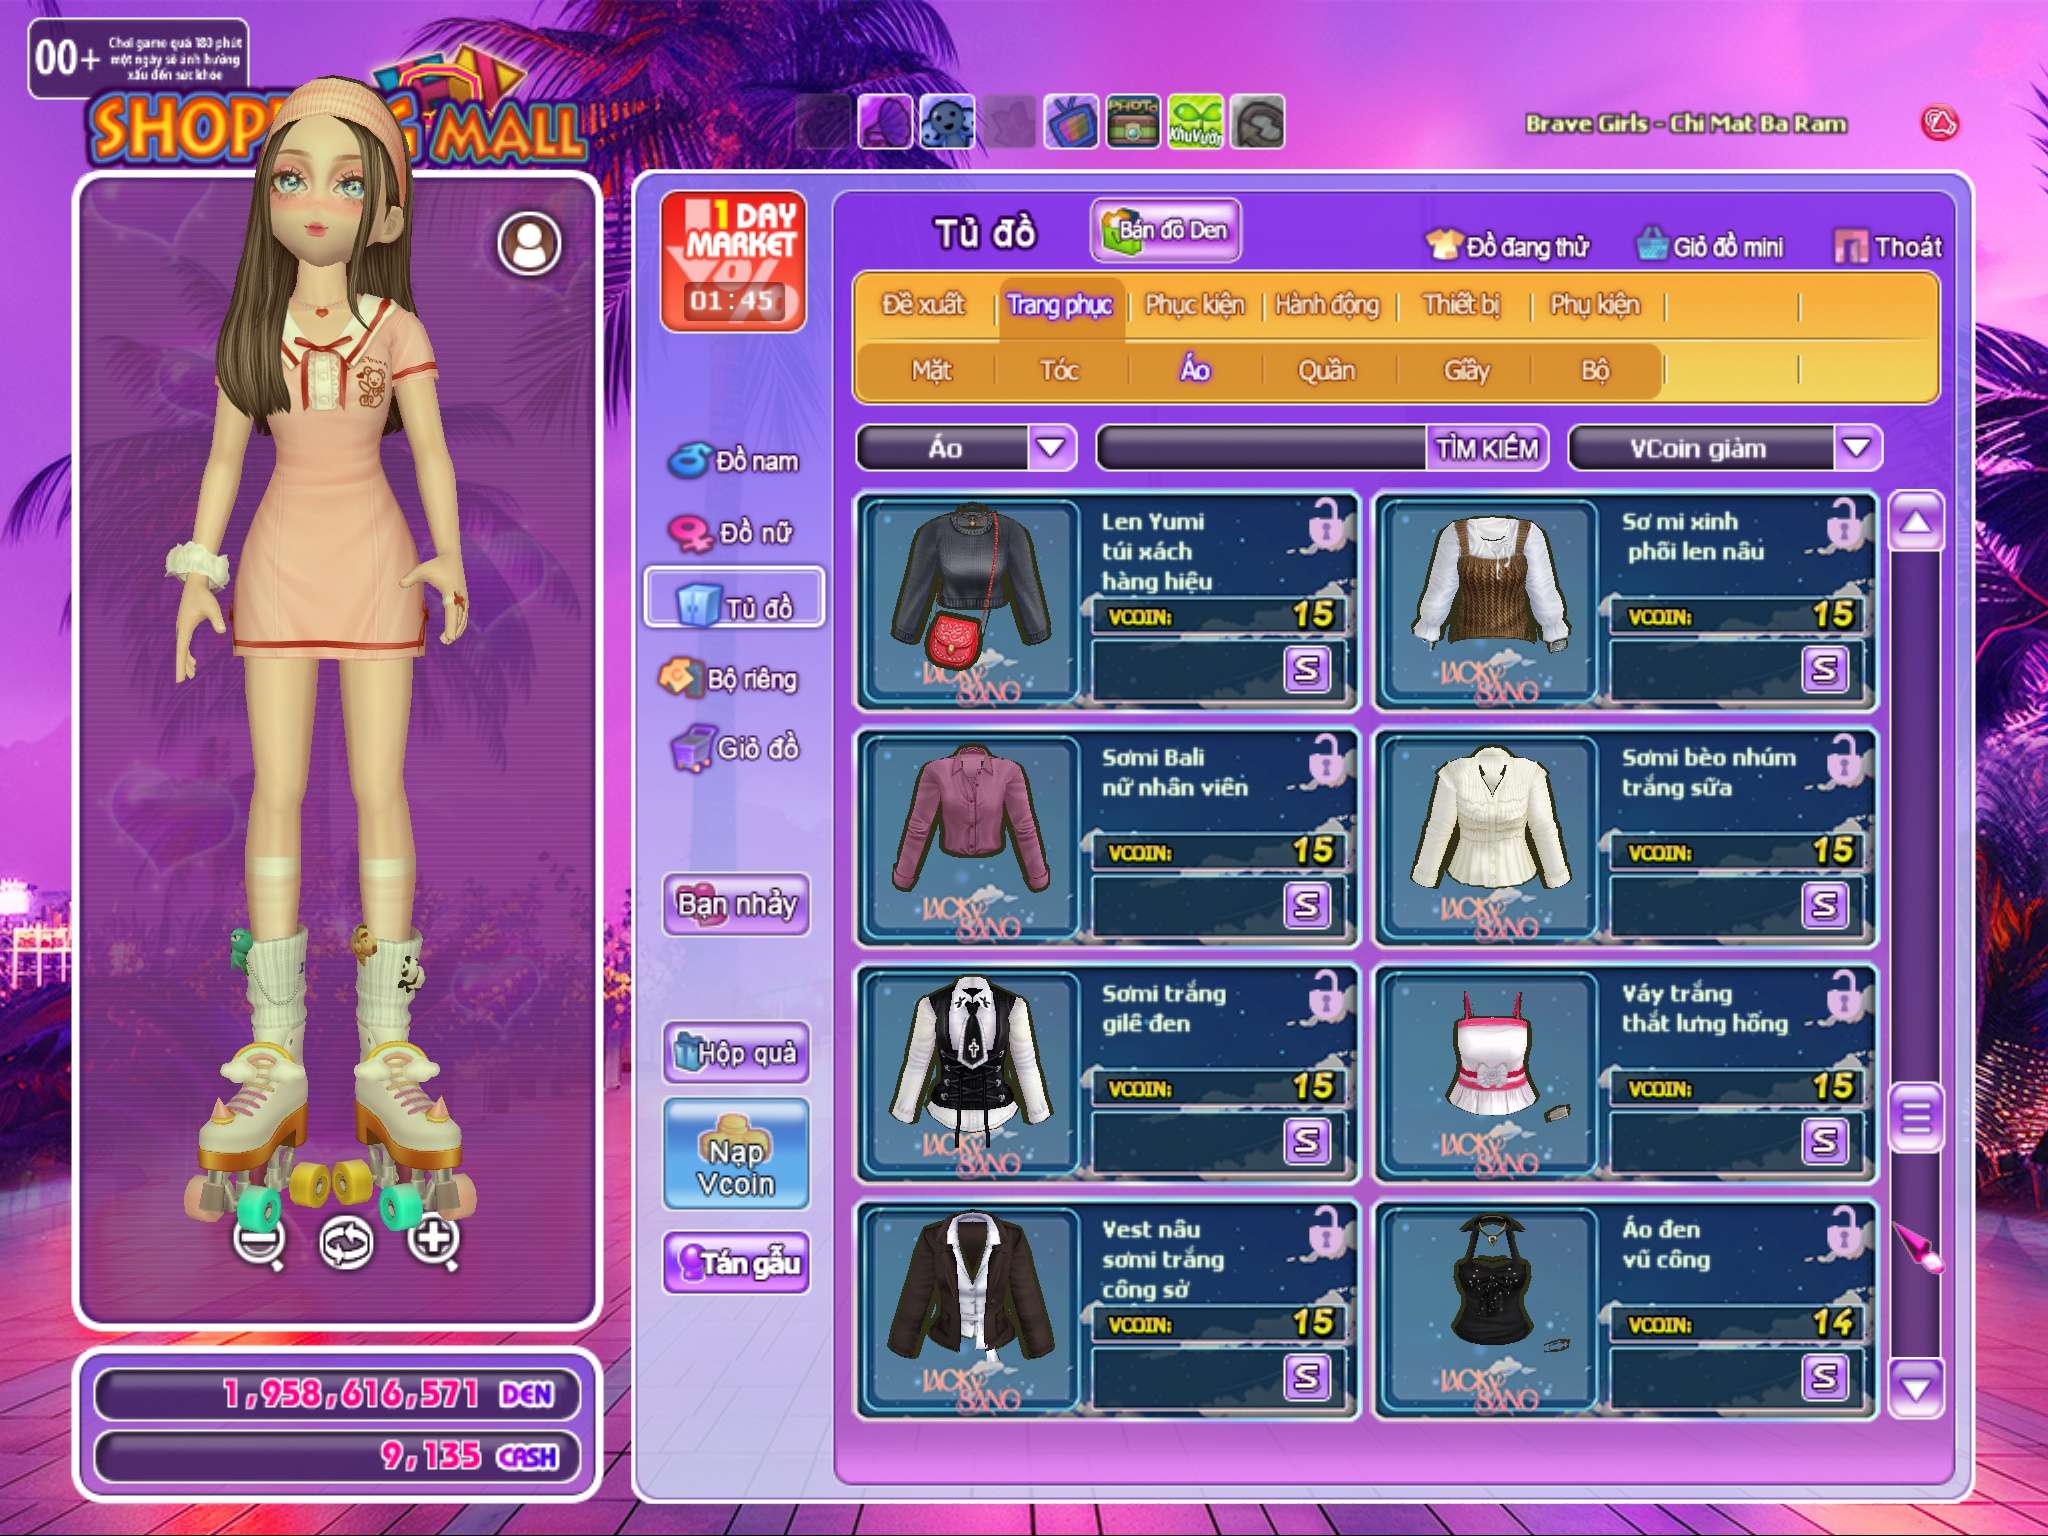The image size is (2048, 1536).
Task: Select the Áo đen vũ công thumbnail
Action: click(1490, 1310)
